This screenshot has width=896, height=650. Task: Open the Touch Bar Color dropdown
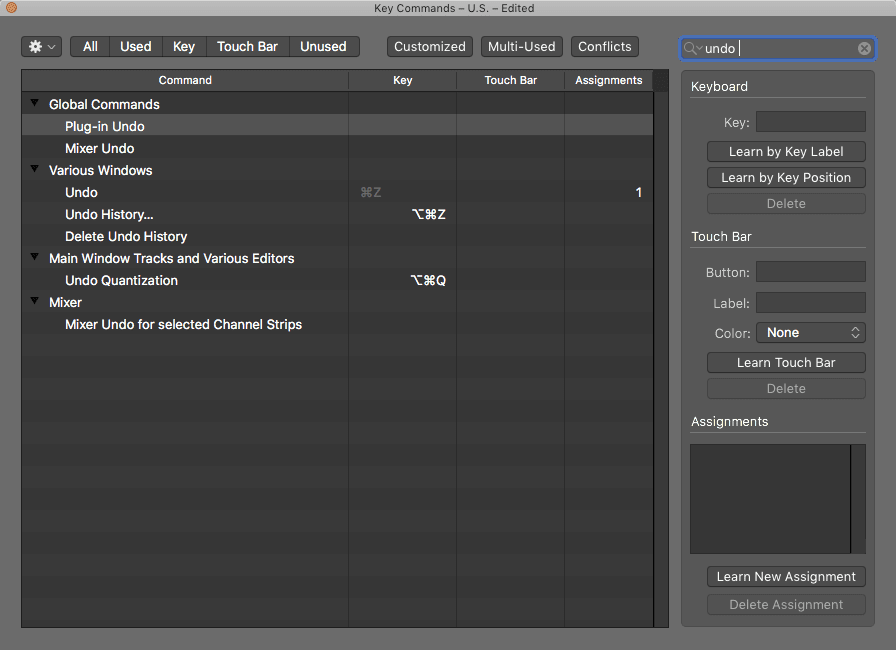[810, 332]
